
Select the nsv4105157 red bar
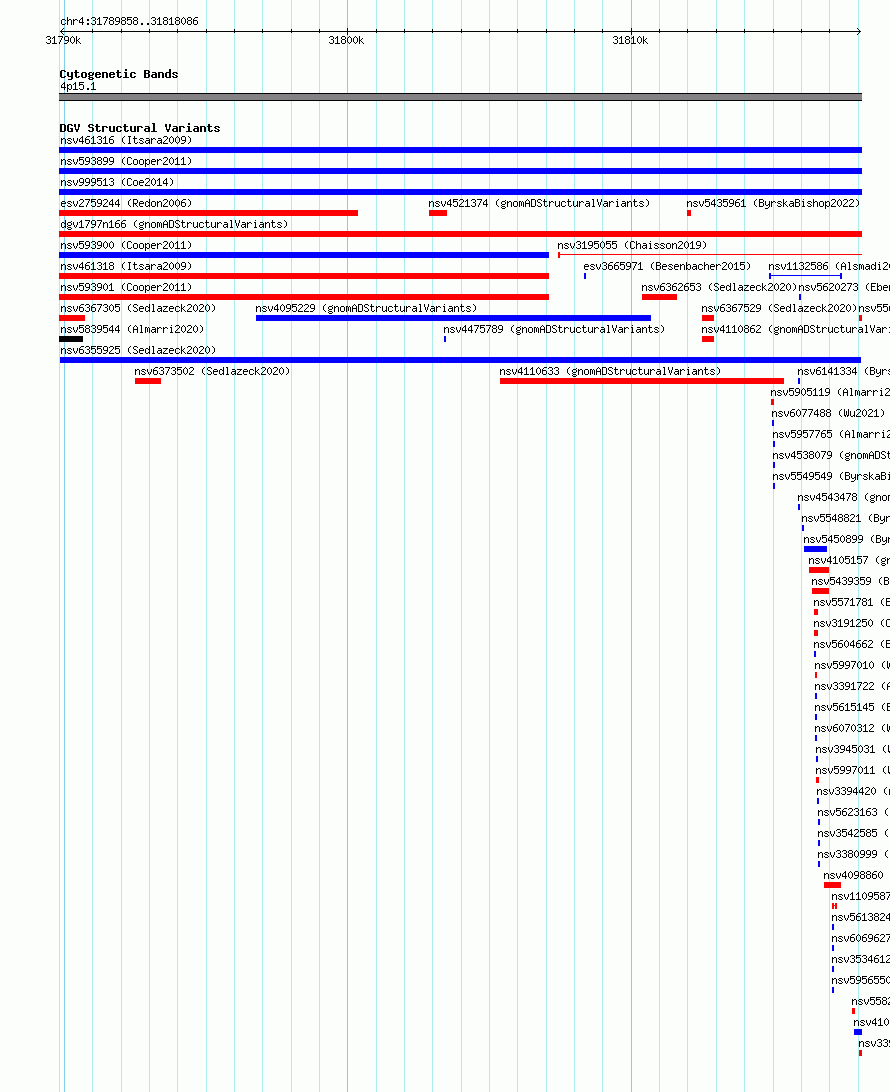pyautogui.click(x=819, y=570)
